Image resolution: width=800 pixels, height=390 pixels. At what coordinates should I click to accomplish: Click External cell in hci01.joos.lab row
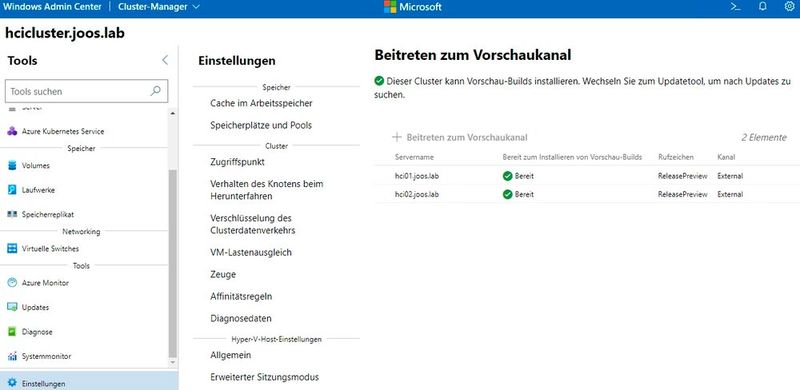point(730,176)
